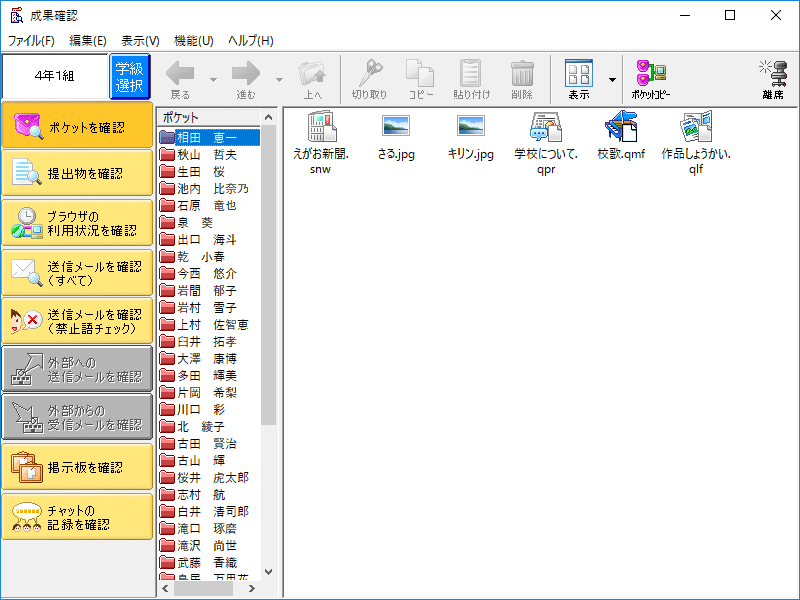The height and width of the screenshot is (600, 800).
Task: Select the 川口 彩 folder
Action: click(x=192, y=410)
